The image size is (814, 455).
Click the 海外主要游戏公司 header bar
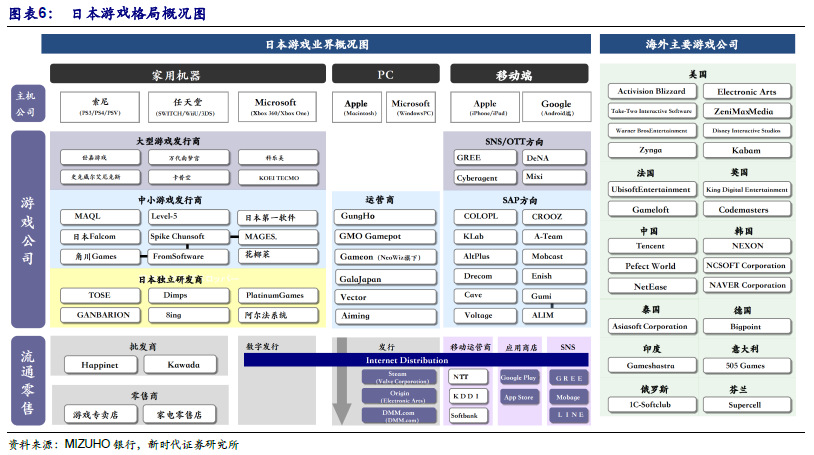point(697,44)
